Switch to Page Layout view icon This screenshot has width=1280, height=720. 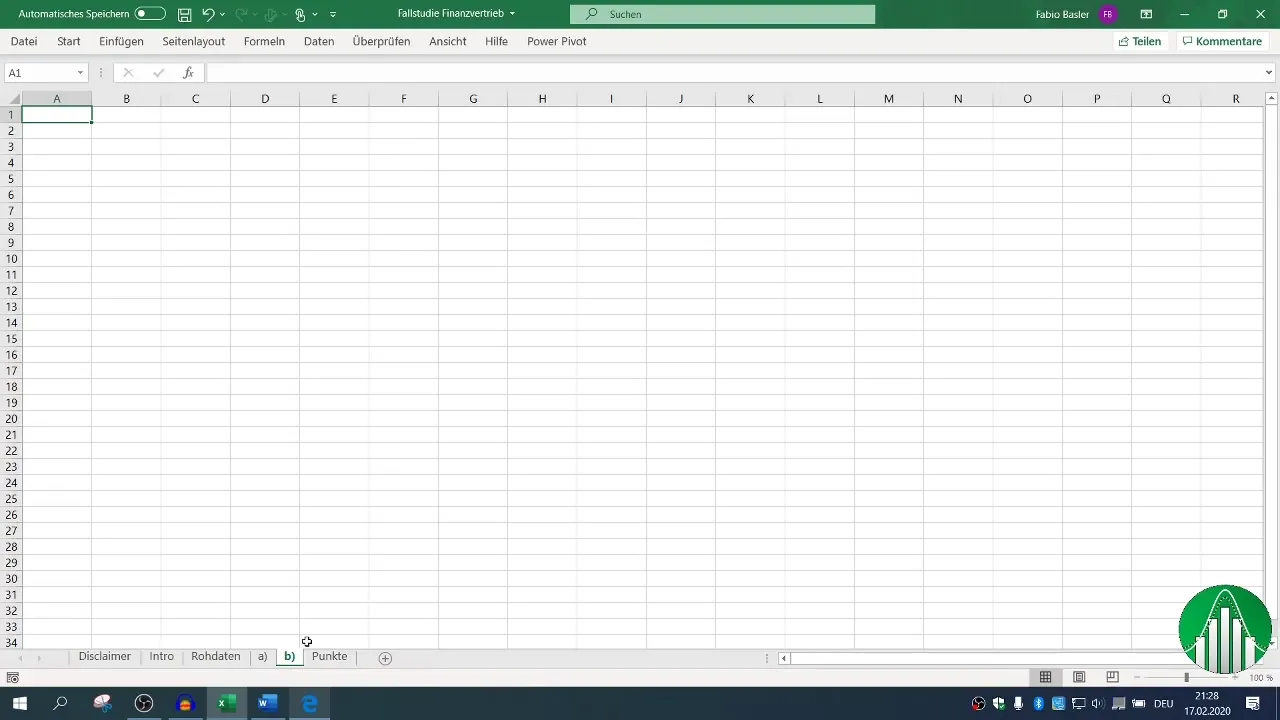[1079, 677]
